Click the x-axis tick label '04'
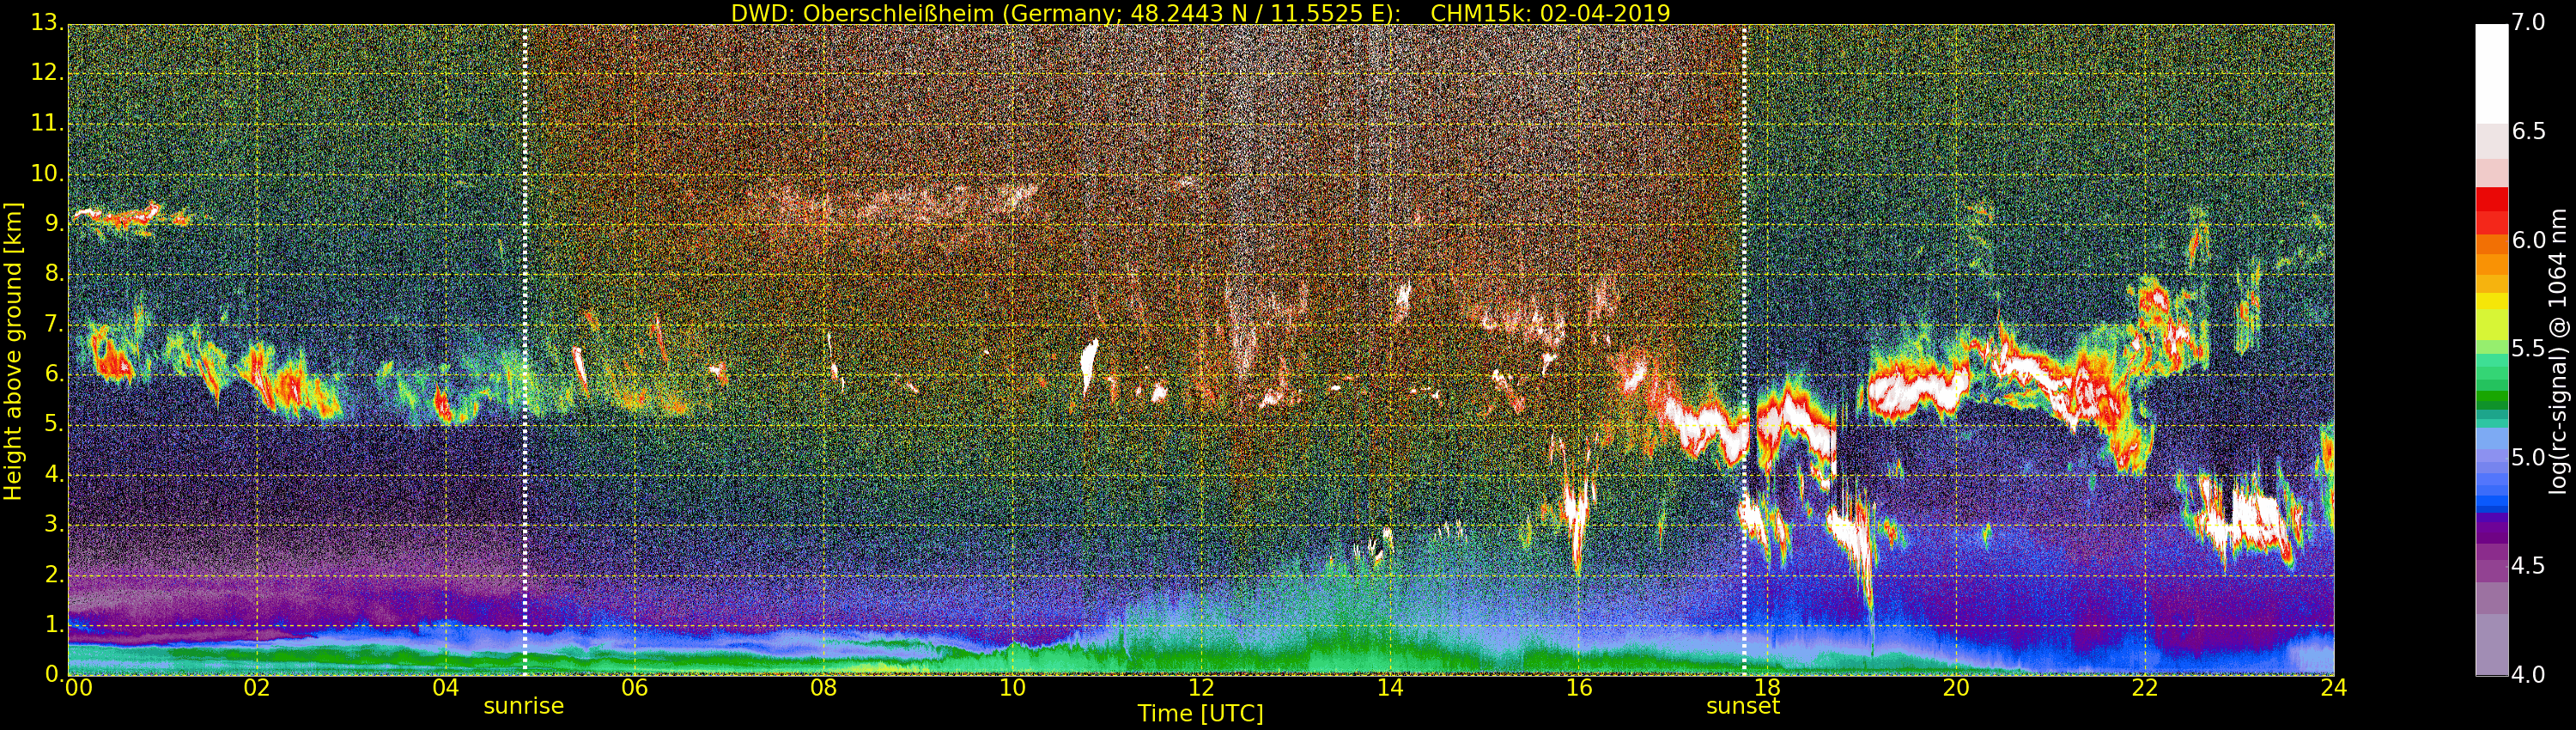The height and width of the screenshot is (730, 2576). click(445, 688)
